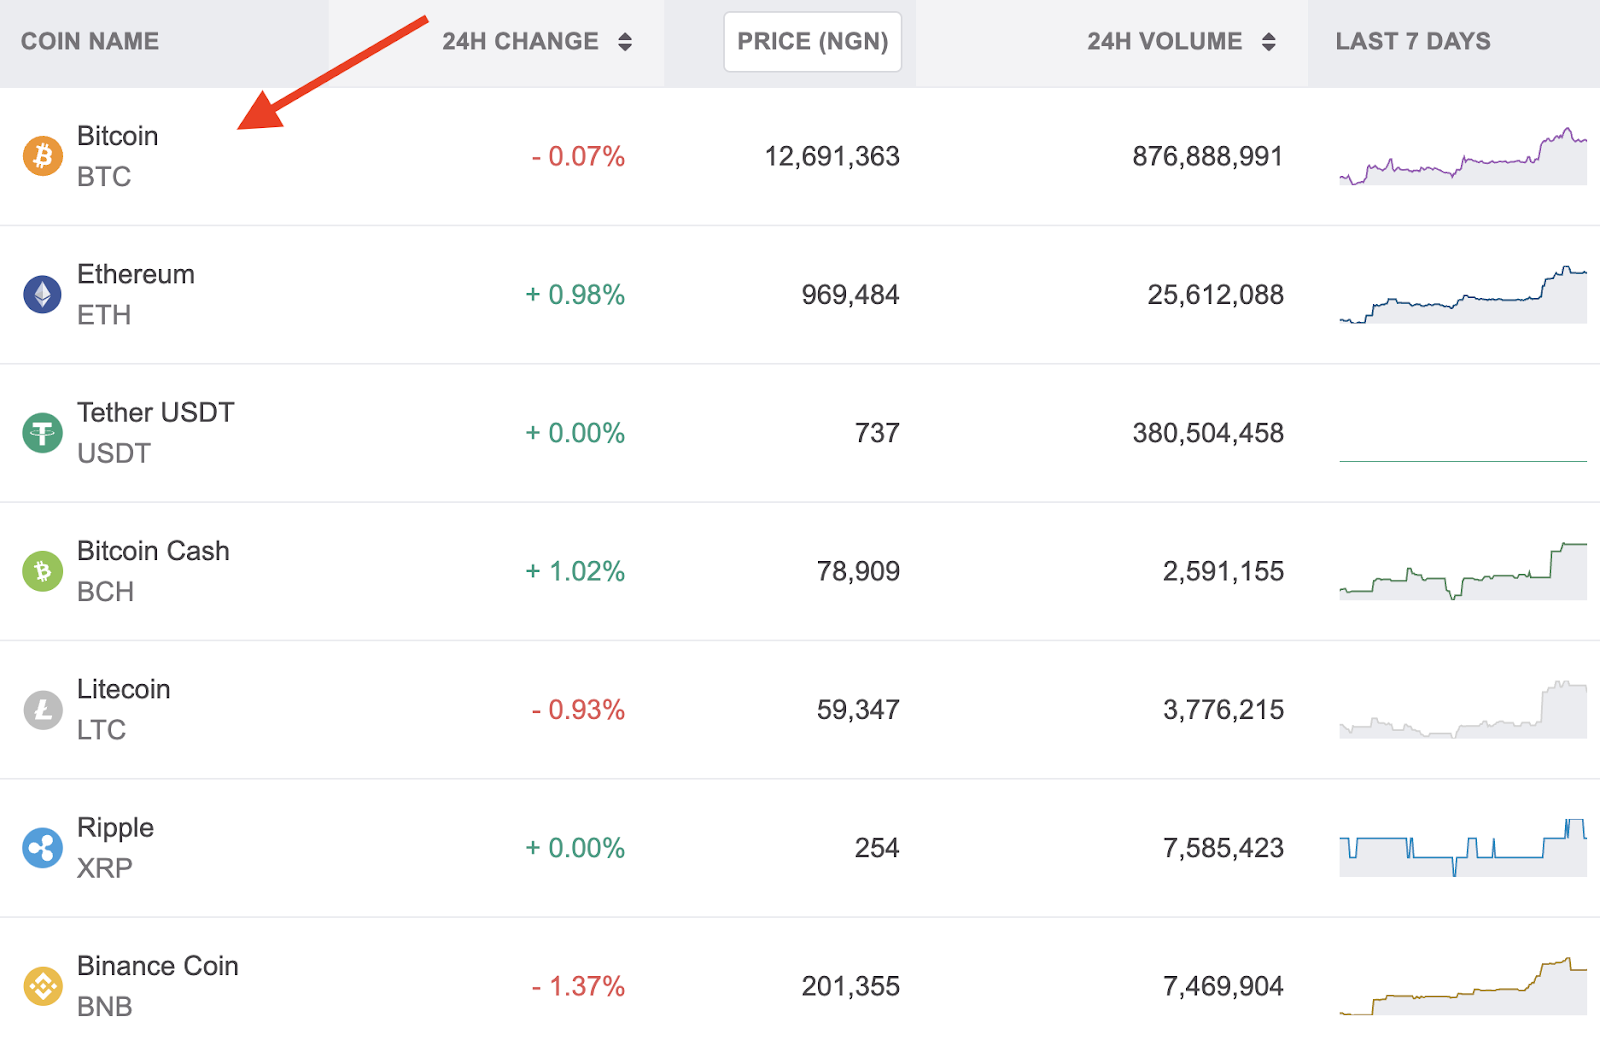Screen dimensions: 1600x1052
Task: Open Bitcoin Cash's green 7-day chart
Action: click(1463, 571)
